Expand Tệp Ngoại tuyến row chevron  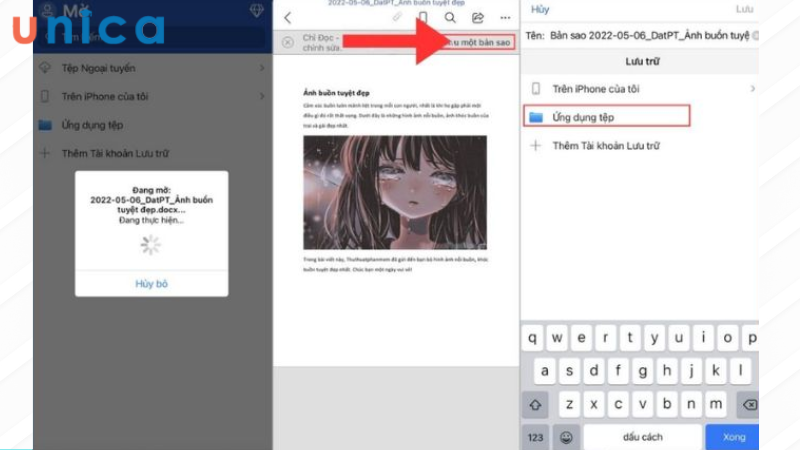point(262,68)
